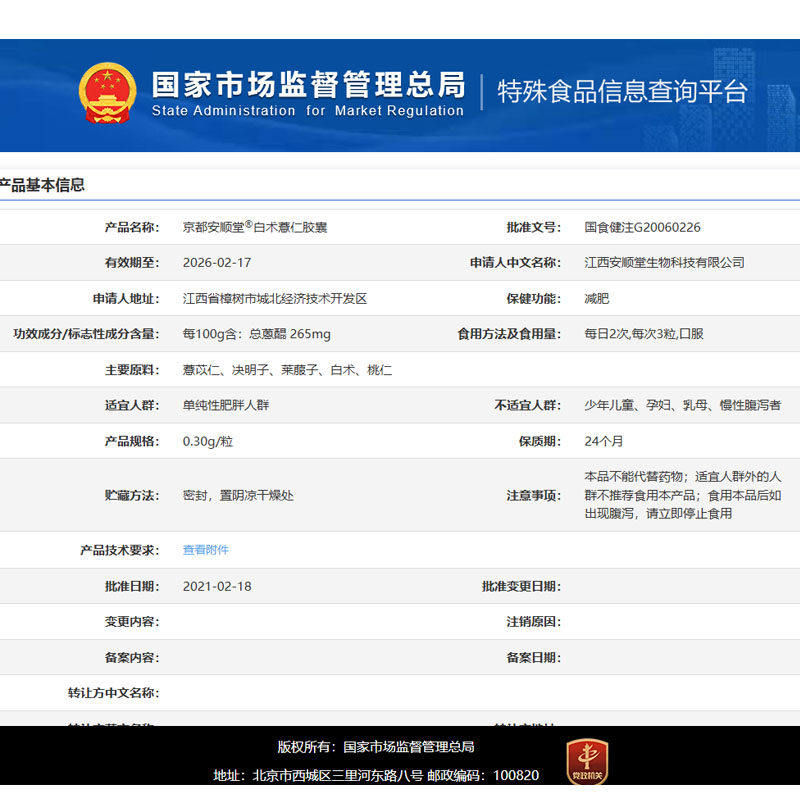Click storage method 密封，置阴凉干燥处
The width and height of the screenshot is (800, 800).
tap(238, 495)
